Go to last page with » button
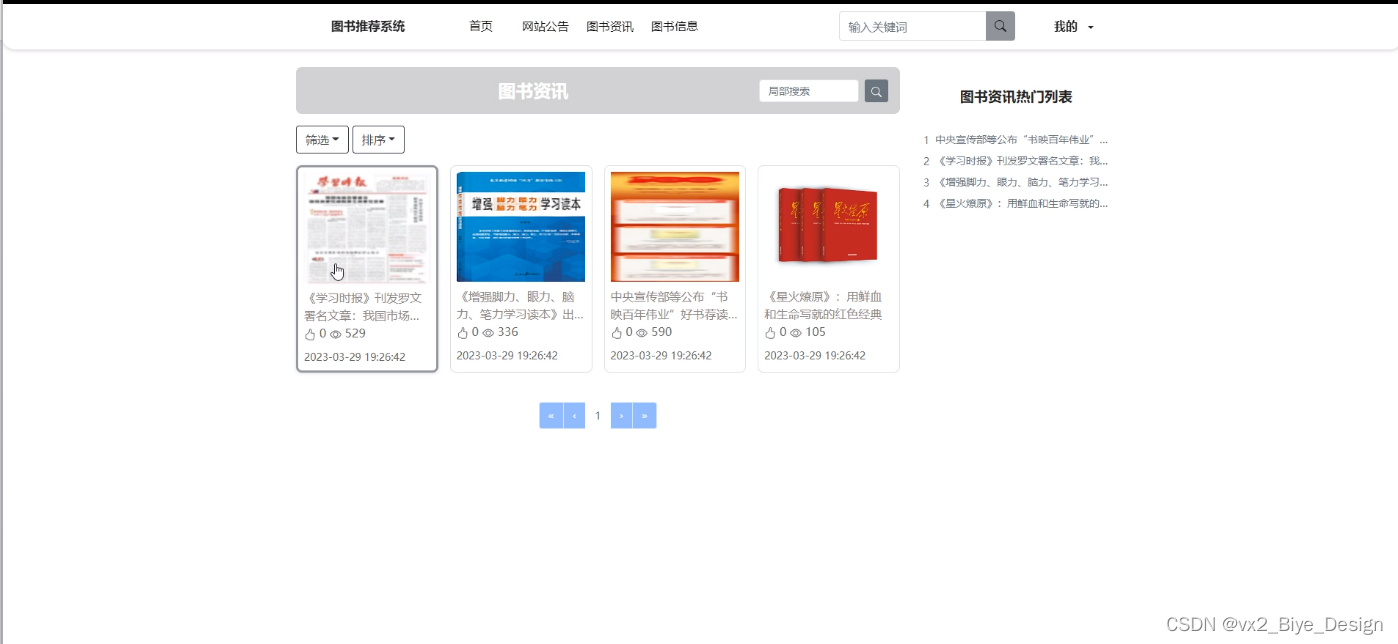1398x644 pixels. click(645, 415)
